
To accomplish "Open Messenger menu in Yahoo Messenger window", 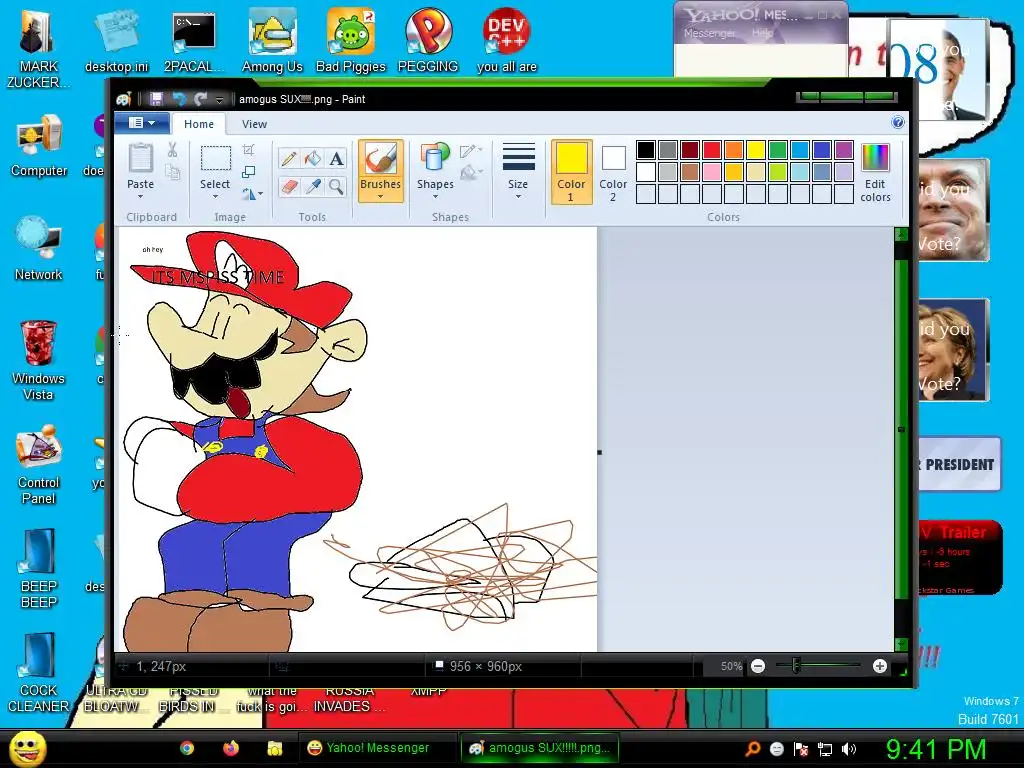I will [709, 33].
